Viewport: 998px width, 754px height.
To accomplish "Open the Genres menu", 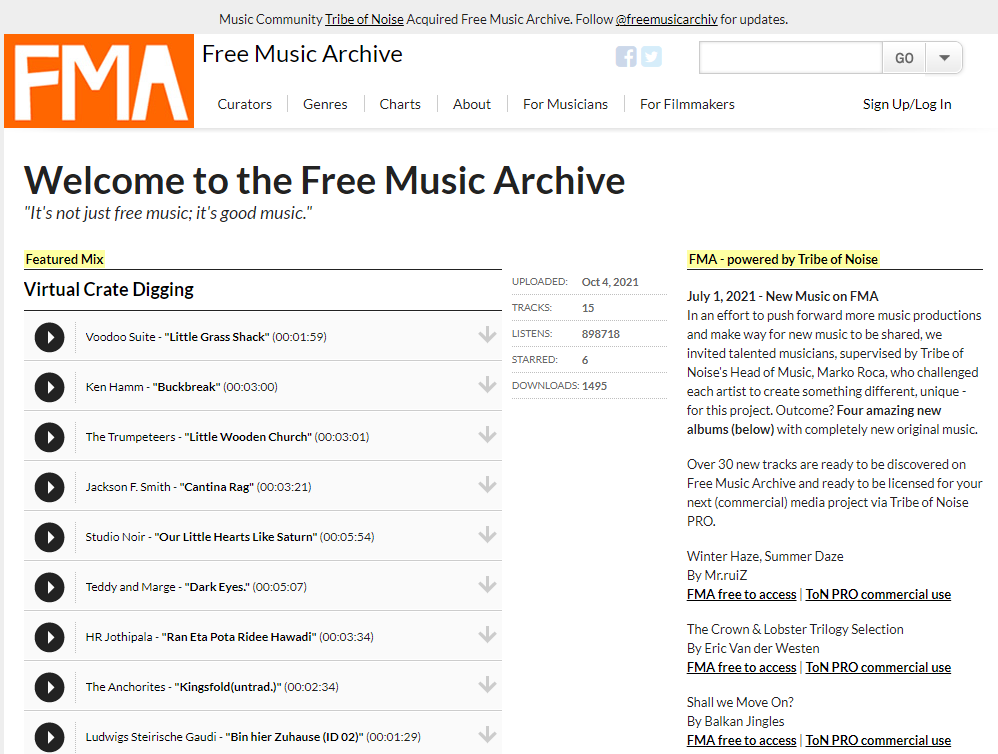I will pos(325,104).
